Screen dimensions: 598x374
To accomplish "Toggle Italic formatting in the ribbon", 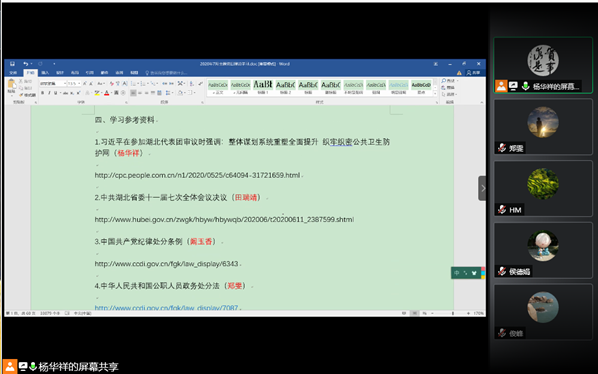I will click(x=49, y=93).
